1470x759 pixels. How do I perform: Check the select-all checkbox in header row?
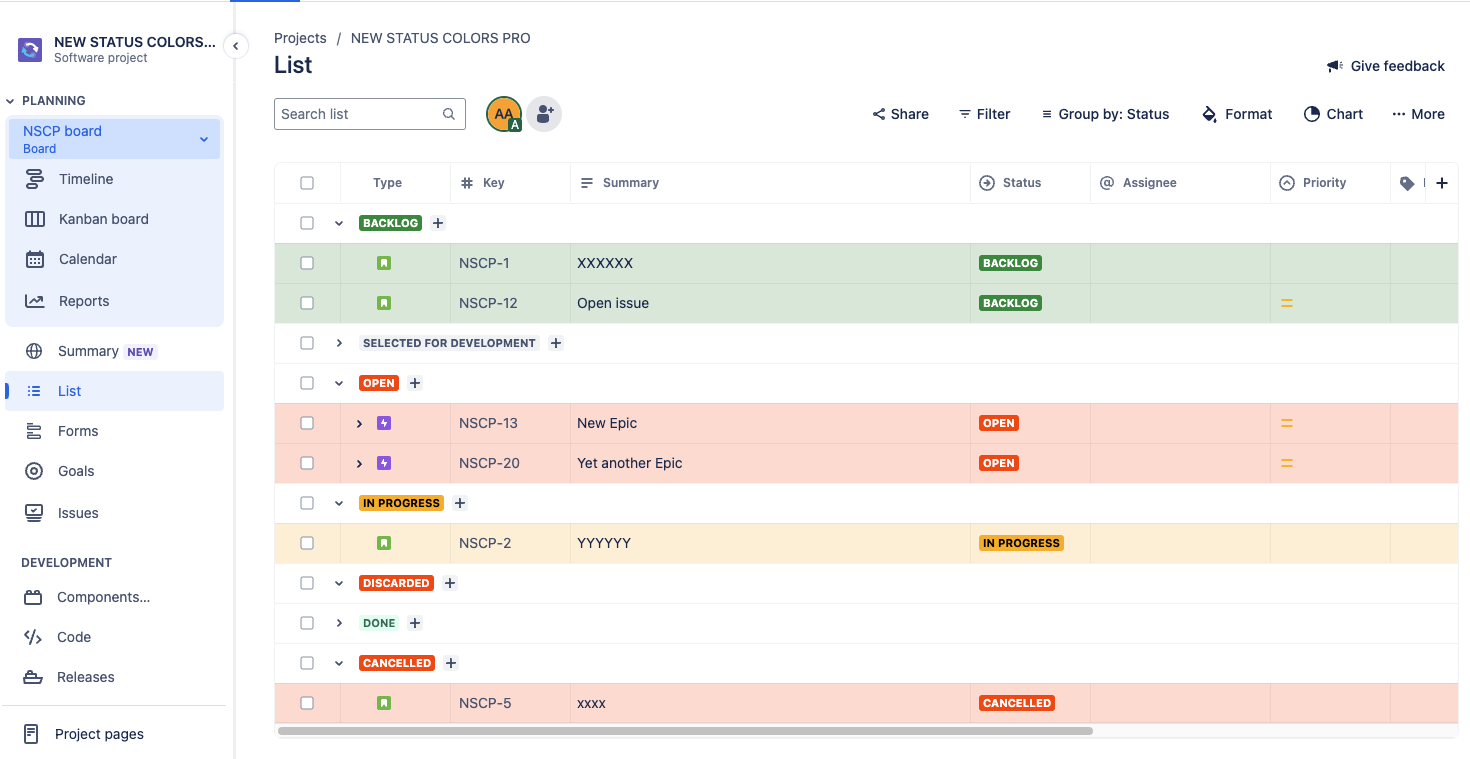point(307,183)
